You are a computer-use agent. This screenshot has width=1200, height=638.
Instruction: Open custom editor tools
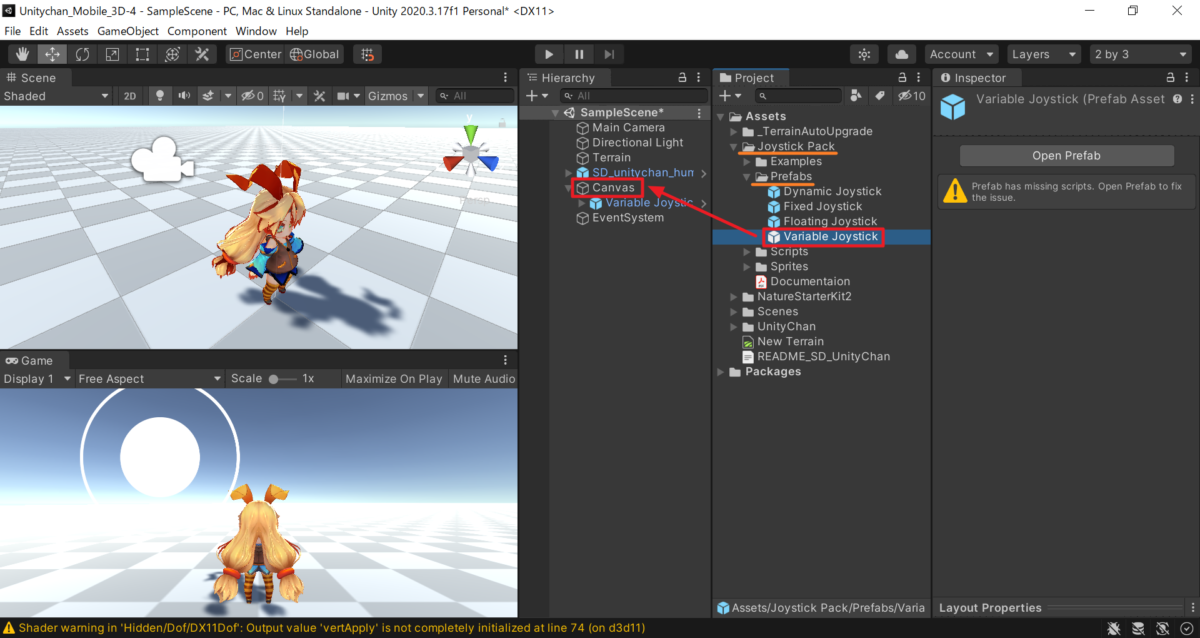click(x=203, y=54)
